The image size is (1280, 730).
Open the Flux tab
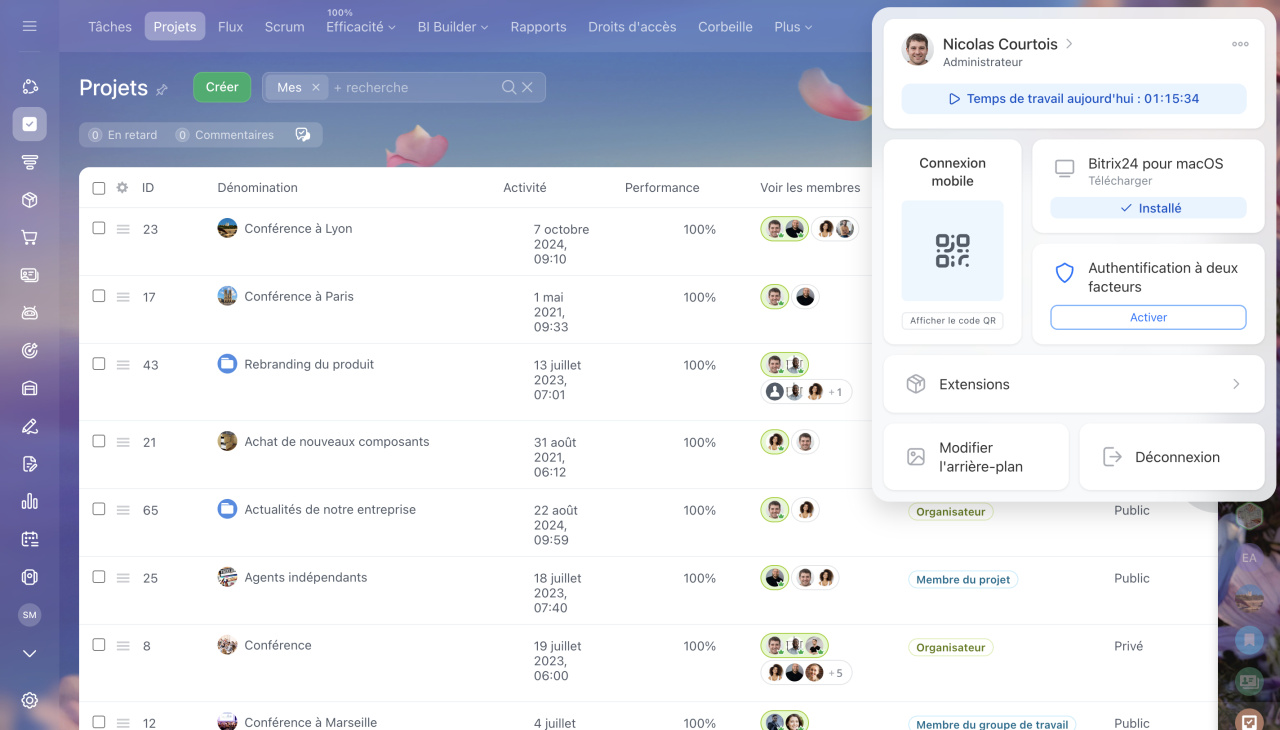coord(230,27)
